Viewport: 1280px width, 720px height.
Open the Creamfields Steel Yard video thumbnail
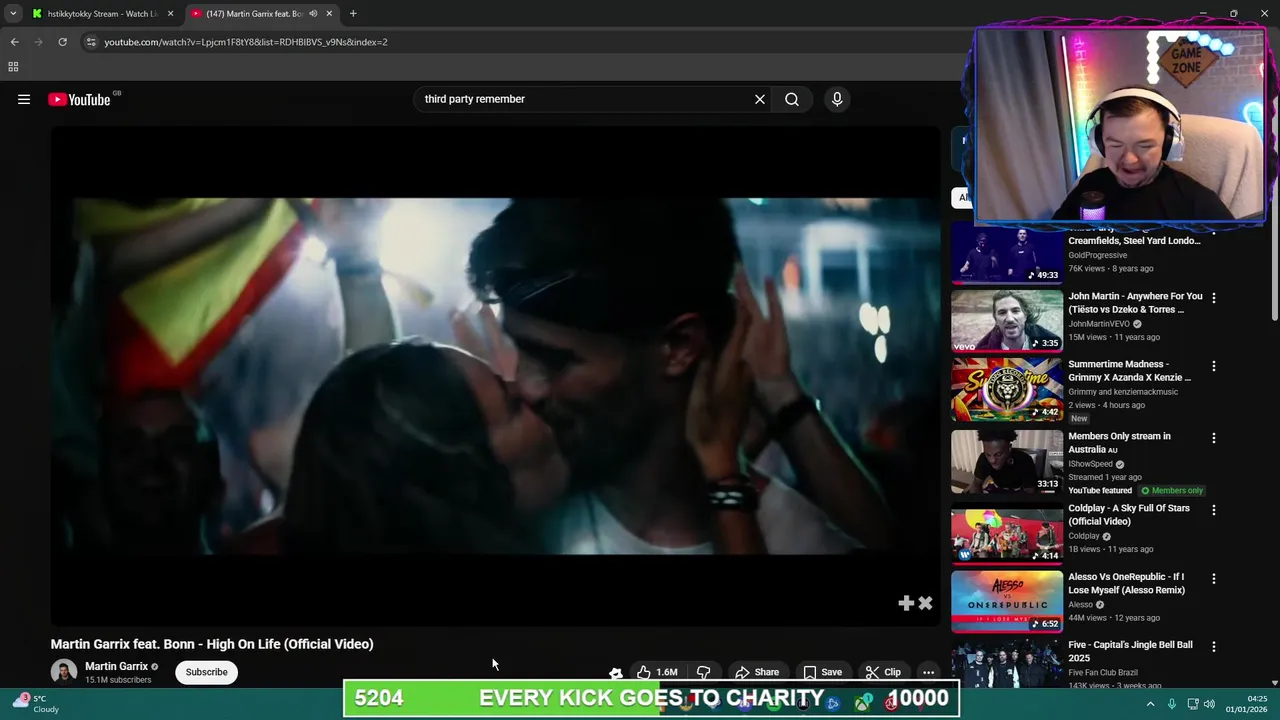tap(1007, 254)
